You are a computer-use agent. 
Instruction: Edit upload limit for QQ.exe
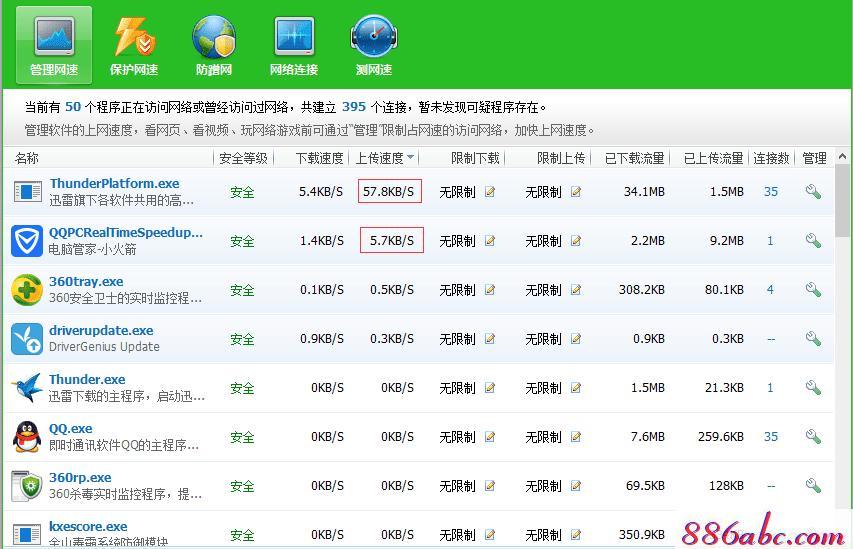pos(576,436)
